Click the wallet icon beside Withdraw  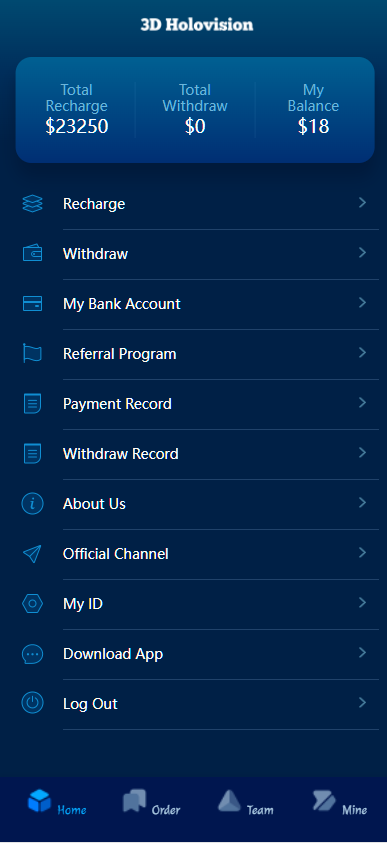(x=32, y=253)
